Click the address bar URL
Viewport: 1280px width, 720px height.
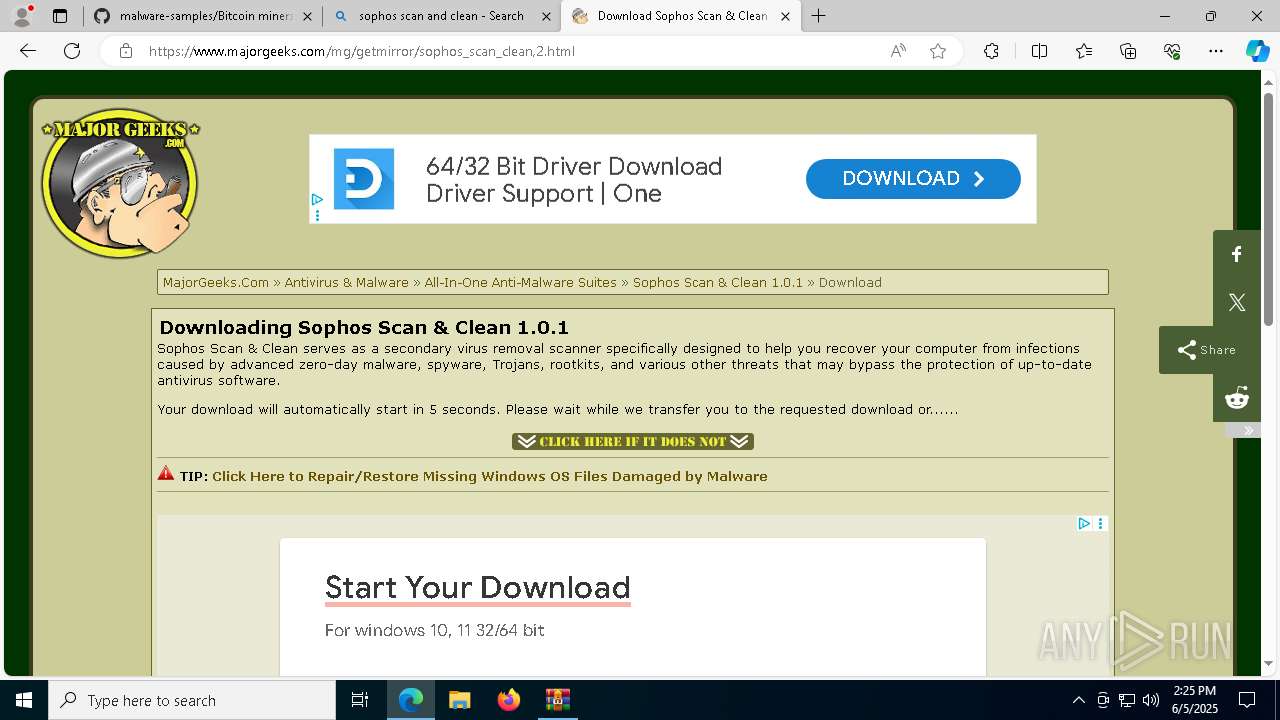(x=362, y=51)
